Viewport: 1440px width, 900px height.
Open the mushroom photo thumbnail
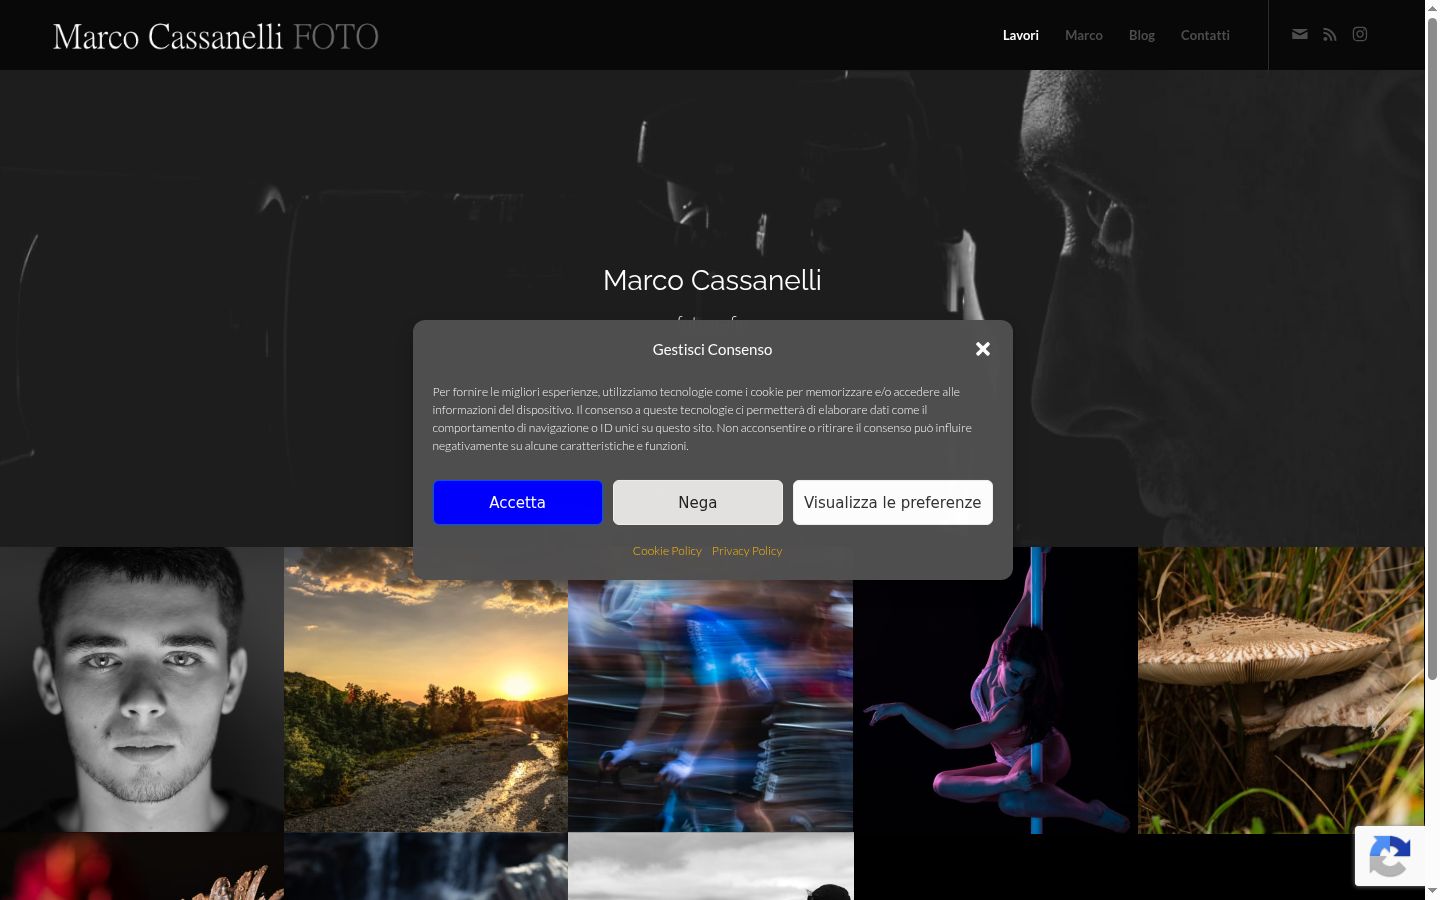tap(1281, 690)
